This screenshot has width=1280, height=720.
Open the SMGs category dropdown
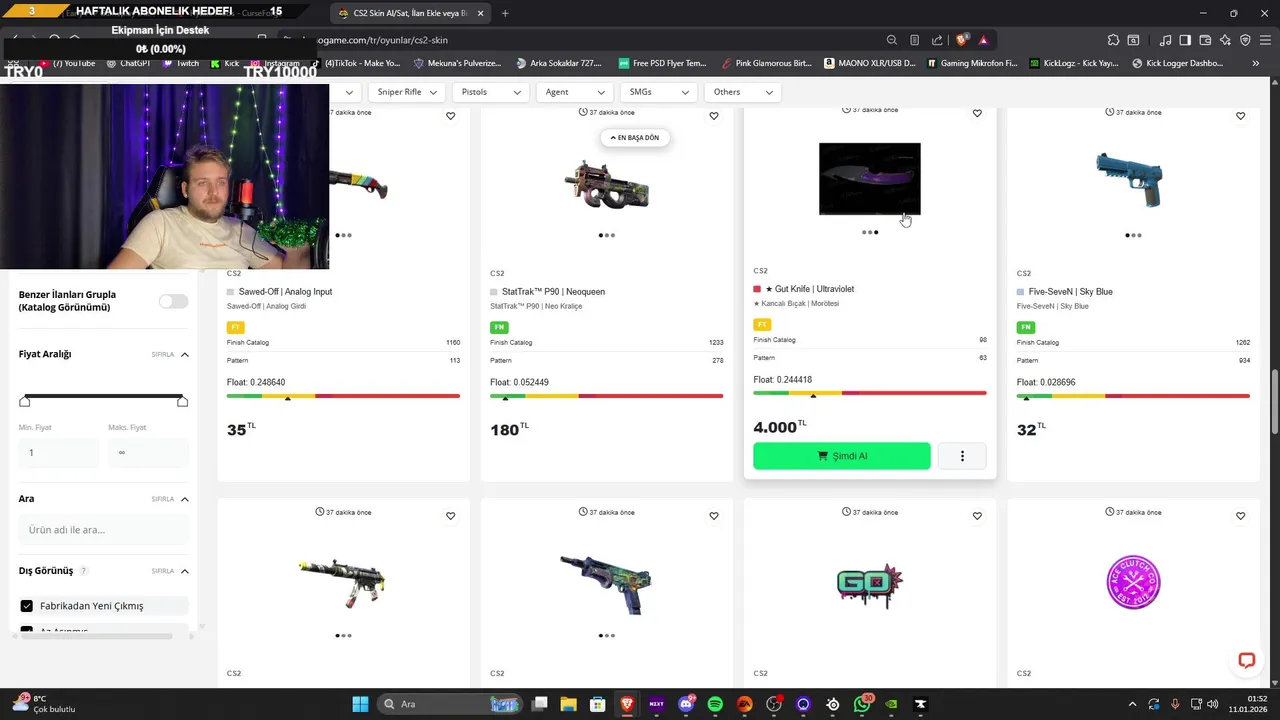pos(657,92)
